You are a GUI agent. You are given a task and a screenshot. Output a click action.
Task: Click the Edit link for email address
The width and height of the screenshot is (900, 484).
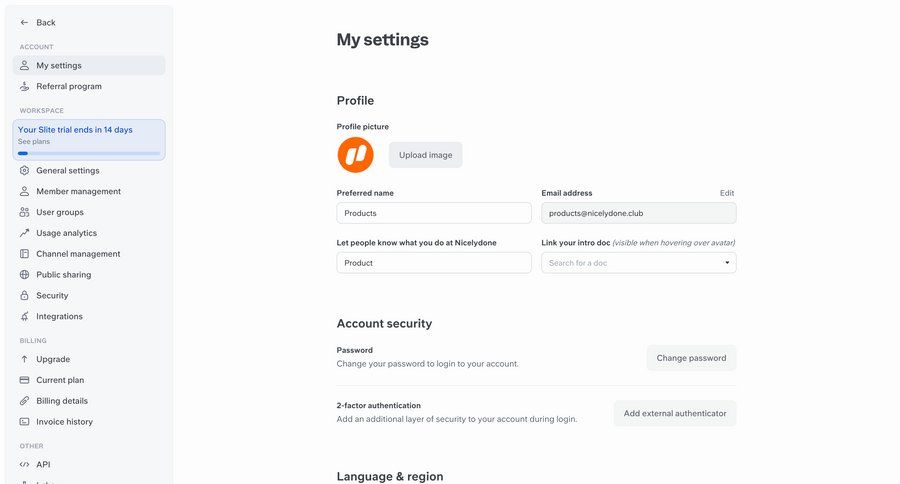(727, 193)
